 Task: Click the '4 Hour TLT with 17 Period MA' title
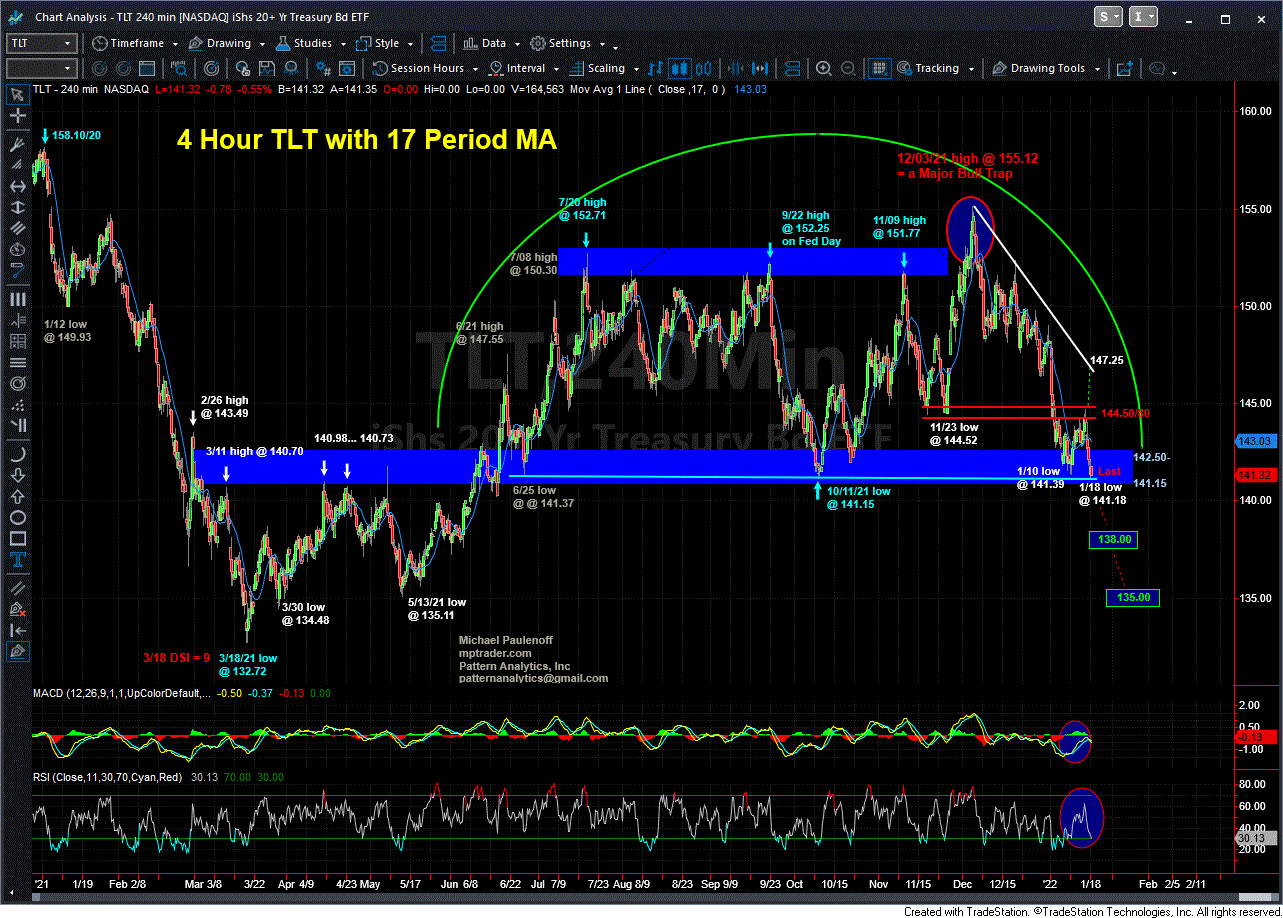366,141
